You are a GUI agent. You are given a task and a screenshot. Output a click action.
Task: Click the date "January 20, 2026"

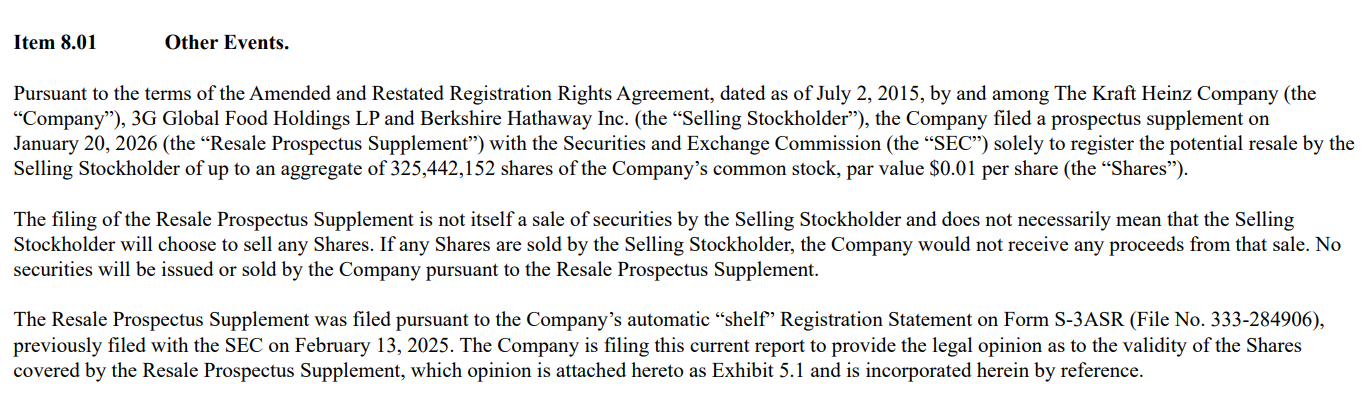(x=79, y=144)
